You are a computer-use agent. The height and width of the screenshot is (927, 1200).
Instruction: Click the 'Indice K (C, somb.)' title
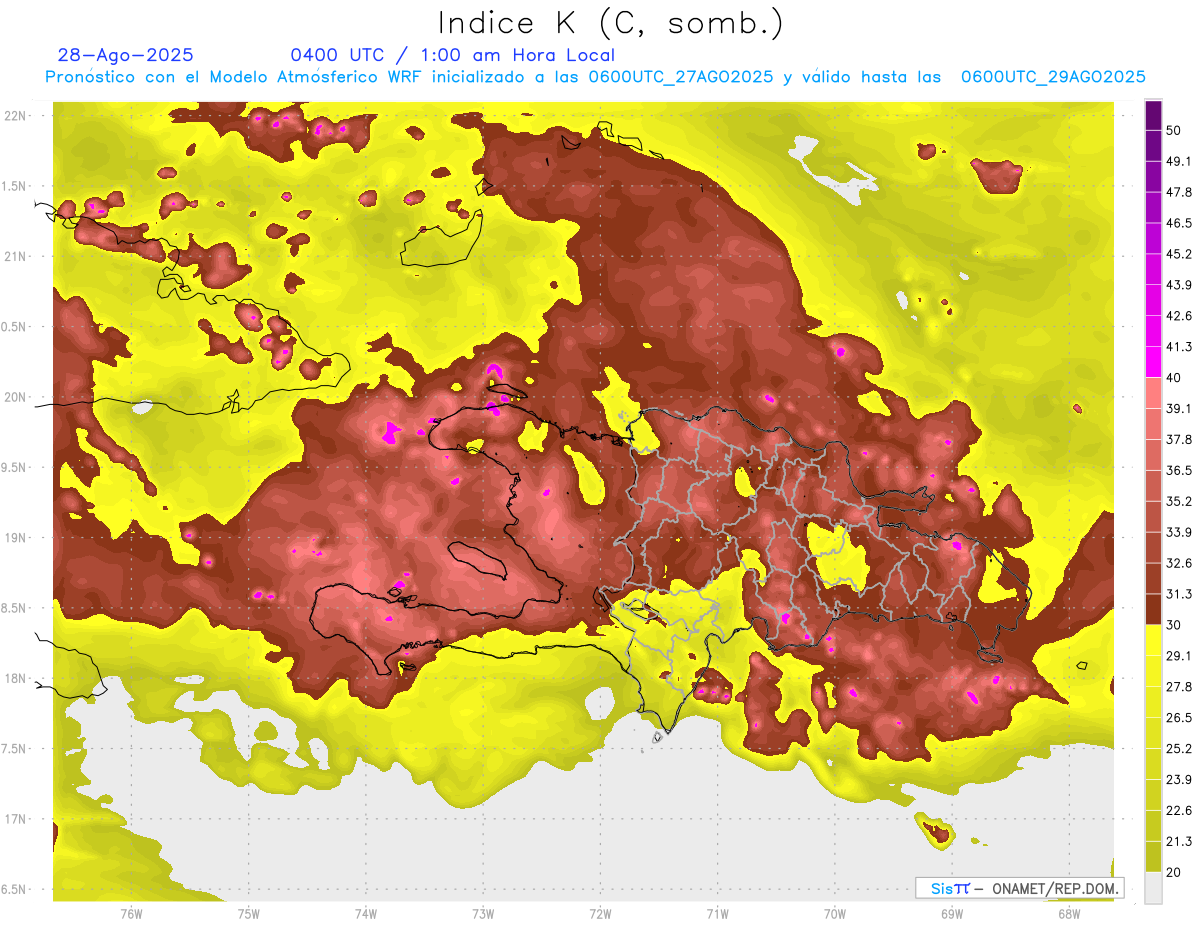coord(610,22)
